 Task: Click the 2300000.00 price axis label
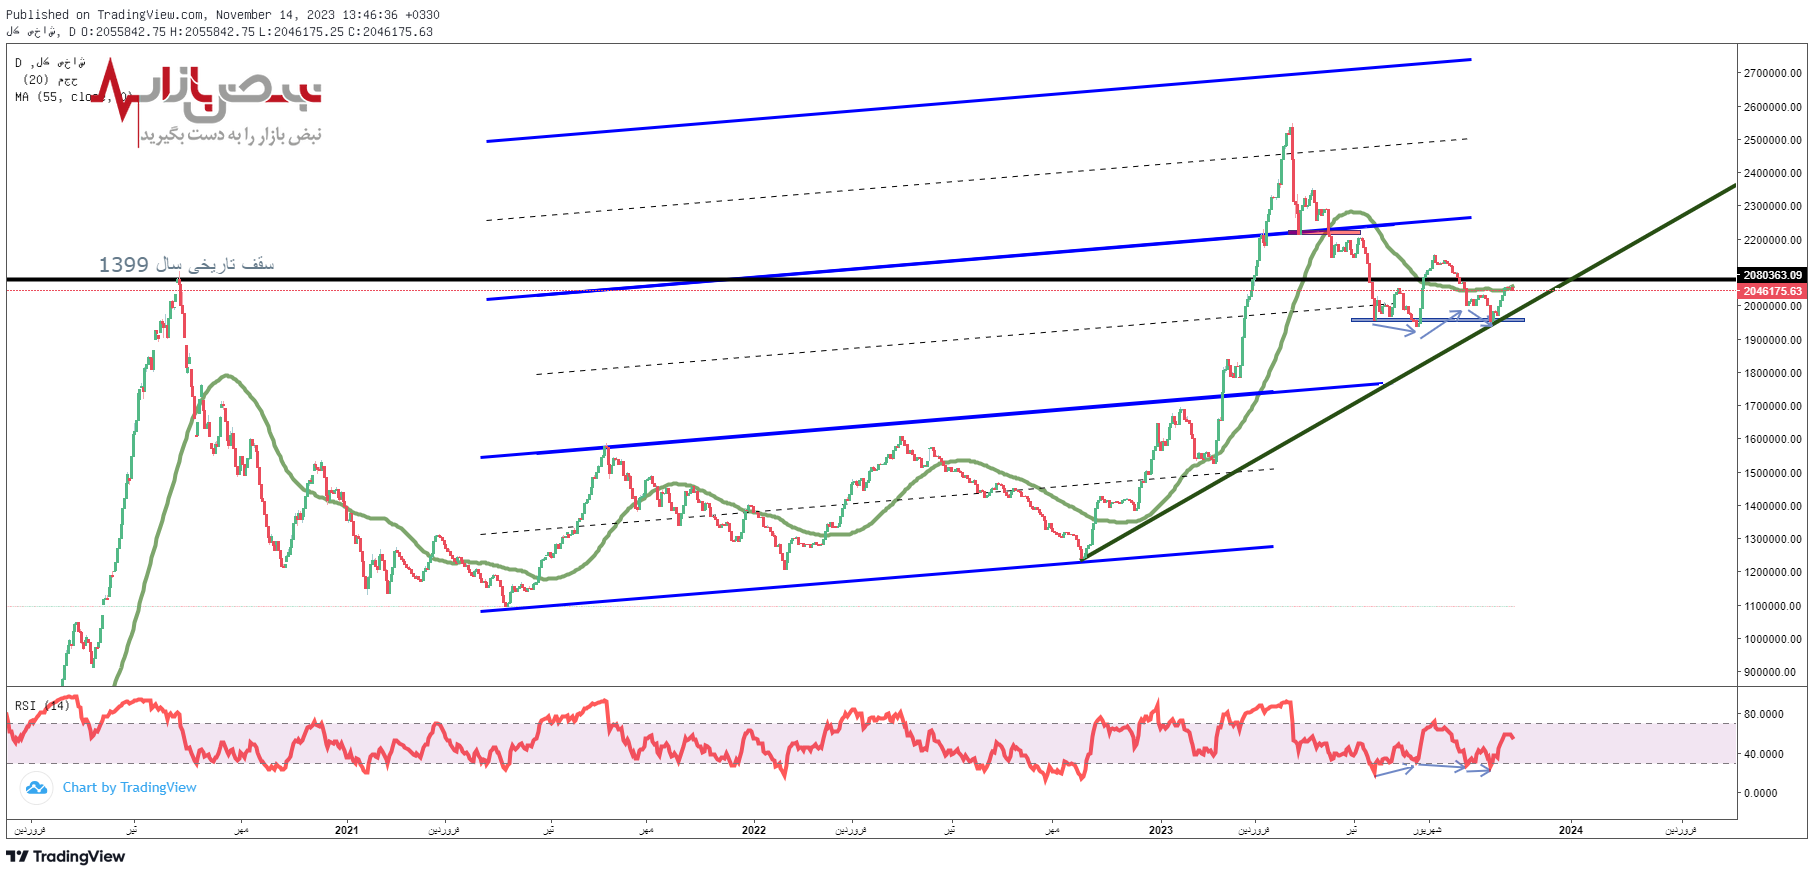tap(1772, 206)
